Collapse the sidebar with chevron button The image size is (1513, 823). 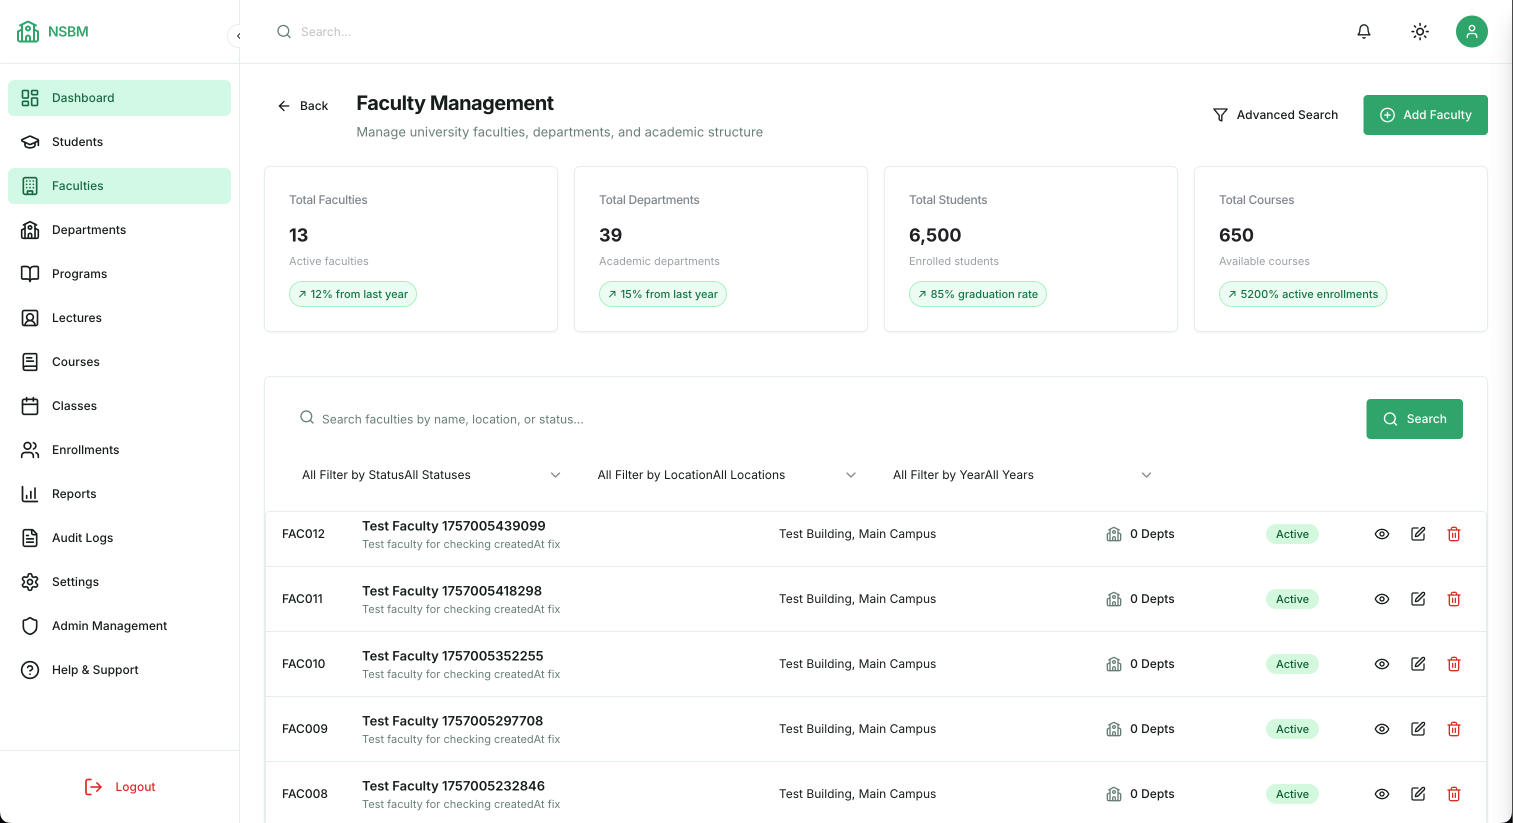(x=238, y=36)
